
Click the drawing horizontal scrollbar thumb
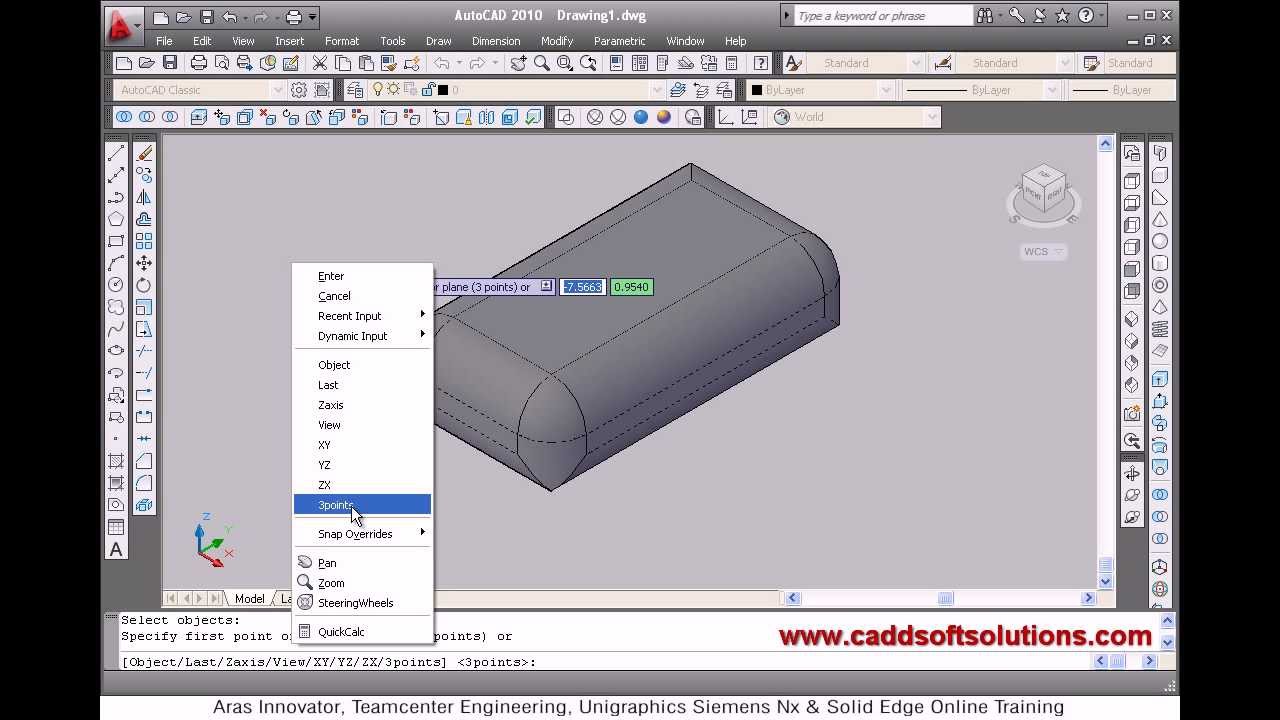tap(945, 598)
